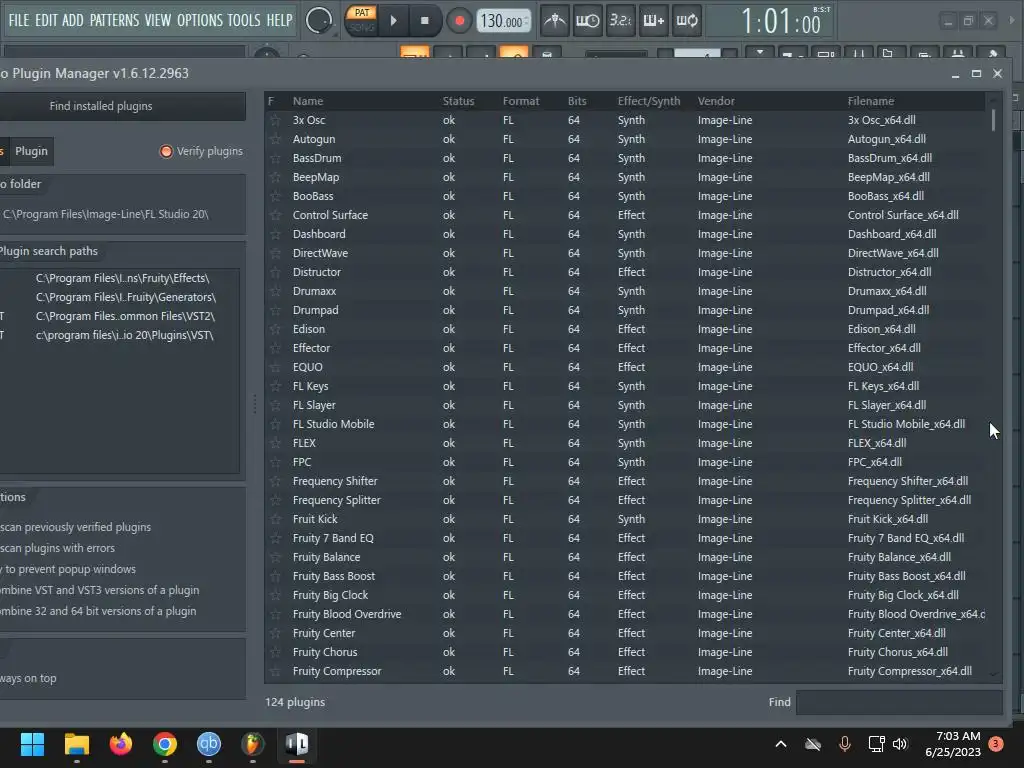Toggle Verify plugins option

(201, 151)
